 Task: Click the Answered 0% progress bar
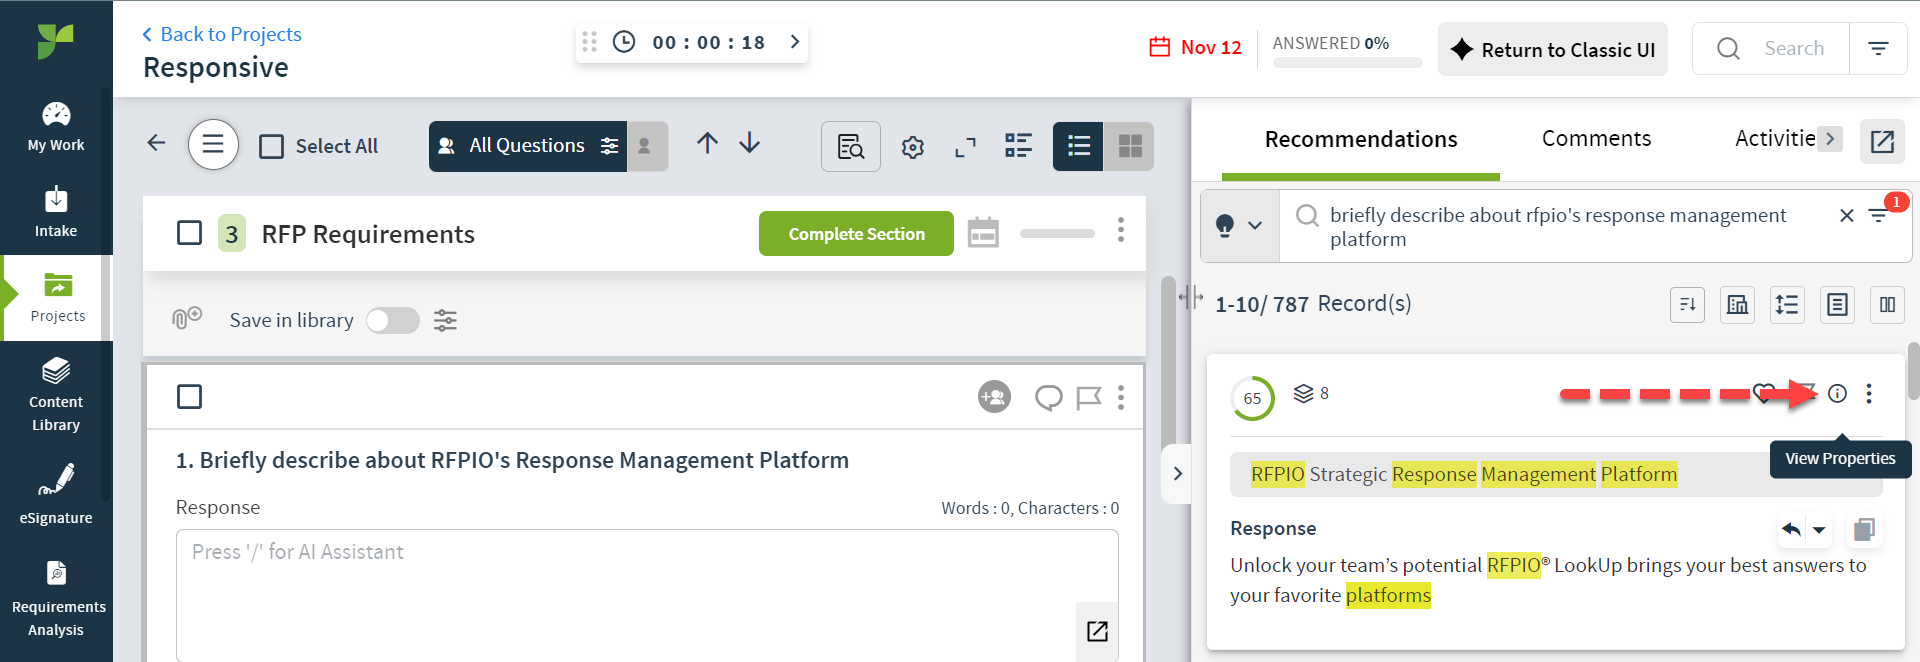(x=1347, y=62)
